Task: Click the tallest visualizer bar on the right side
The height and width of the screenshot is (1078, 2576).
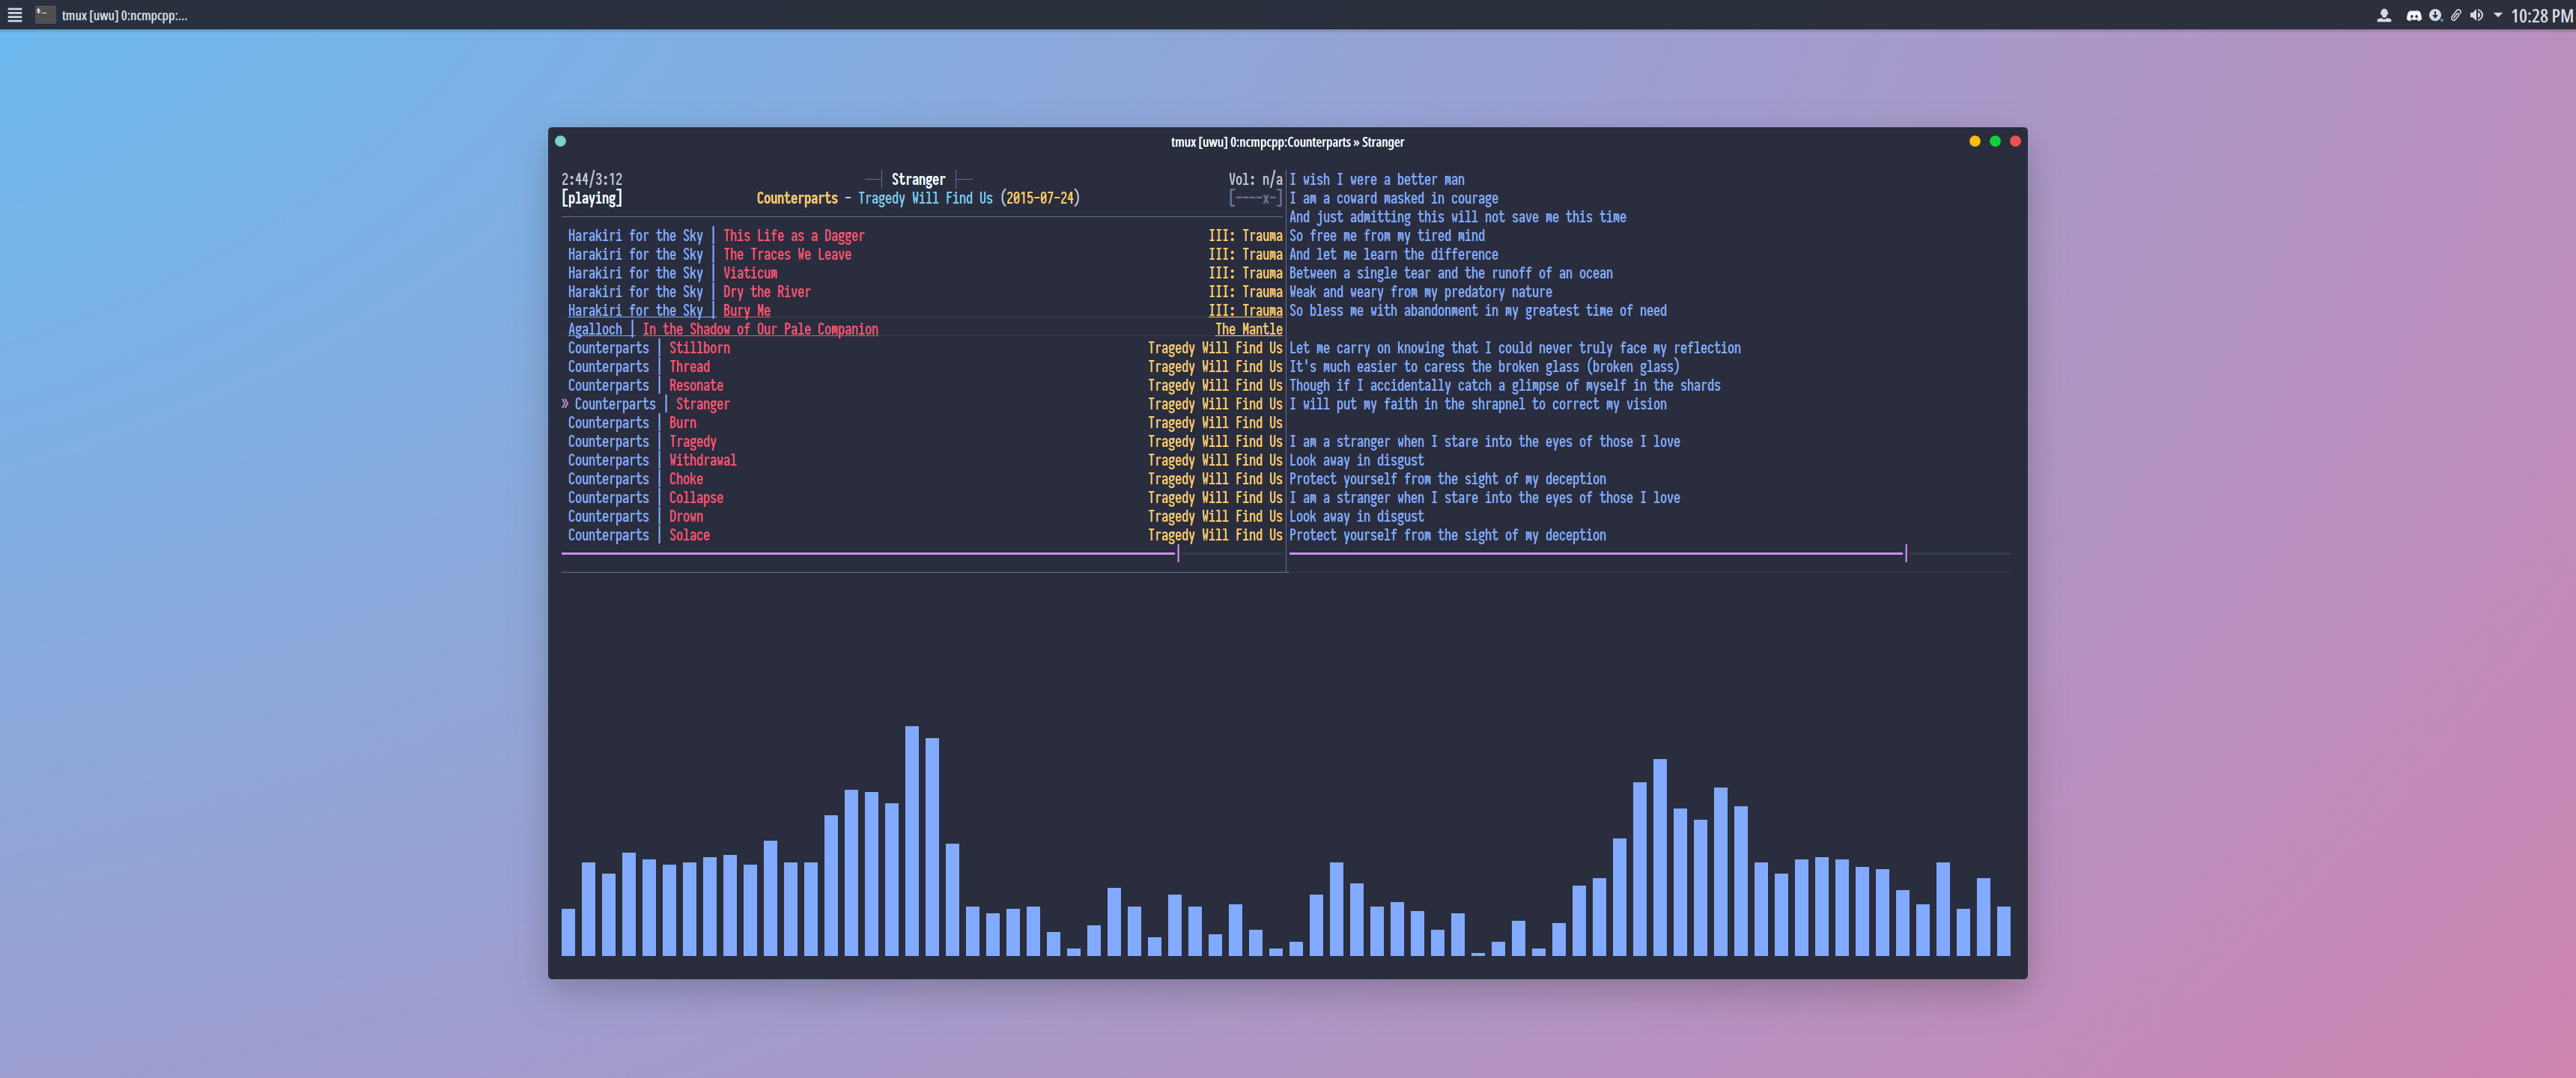Action: pos(1660,857)
